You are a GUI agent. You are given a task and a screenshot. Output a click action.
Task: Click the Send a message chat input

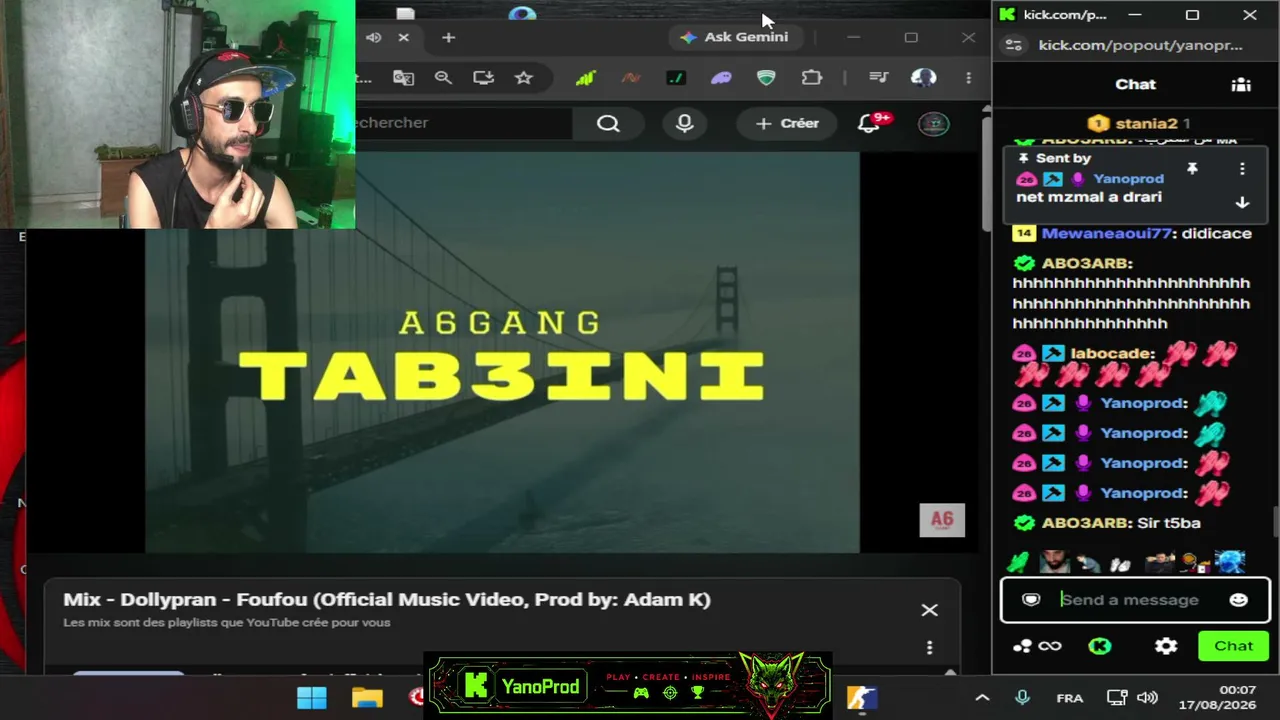coord(1135,600)
